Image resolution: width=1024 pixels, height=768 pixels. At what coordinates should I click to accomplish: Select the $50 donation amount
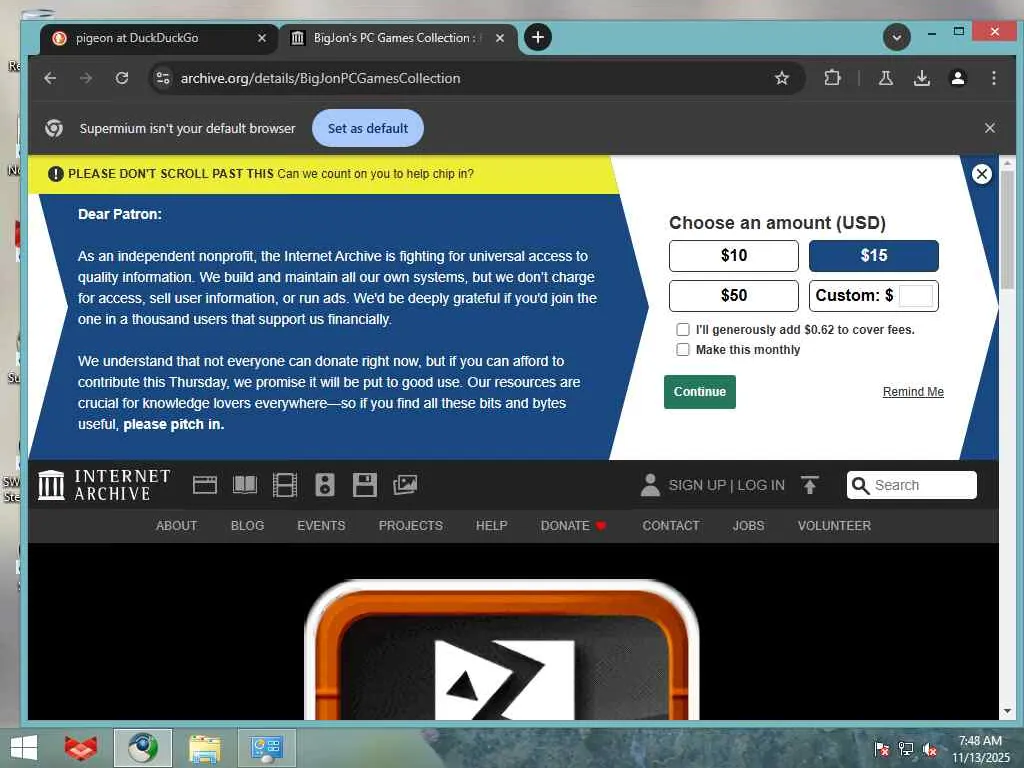click(x=733, y=296)
